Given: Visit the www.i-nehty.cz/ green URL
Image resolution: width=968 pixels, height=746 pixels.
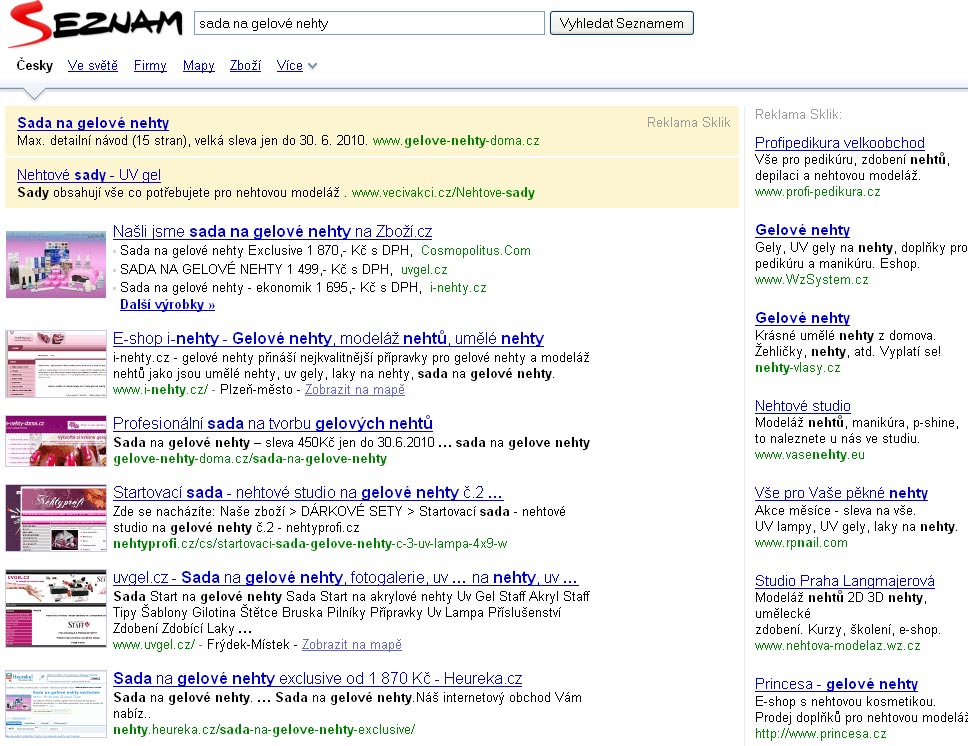Looking at the screenshot, I should pyautogui.click(x=161, y=390).
